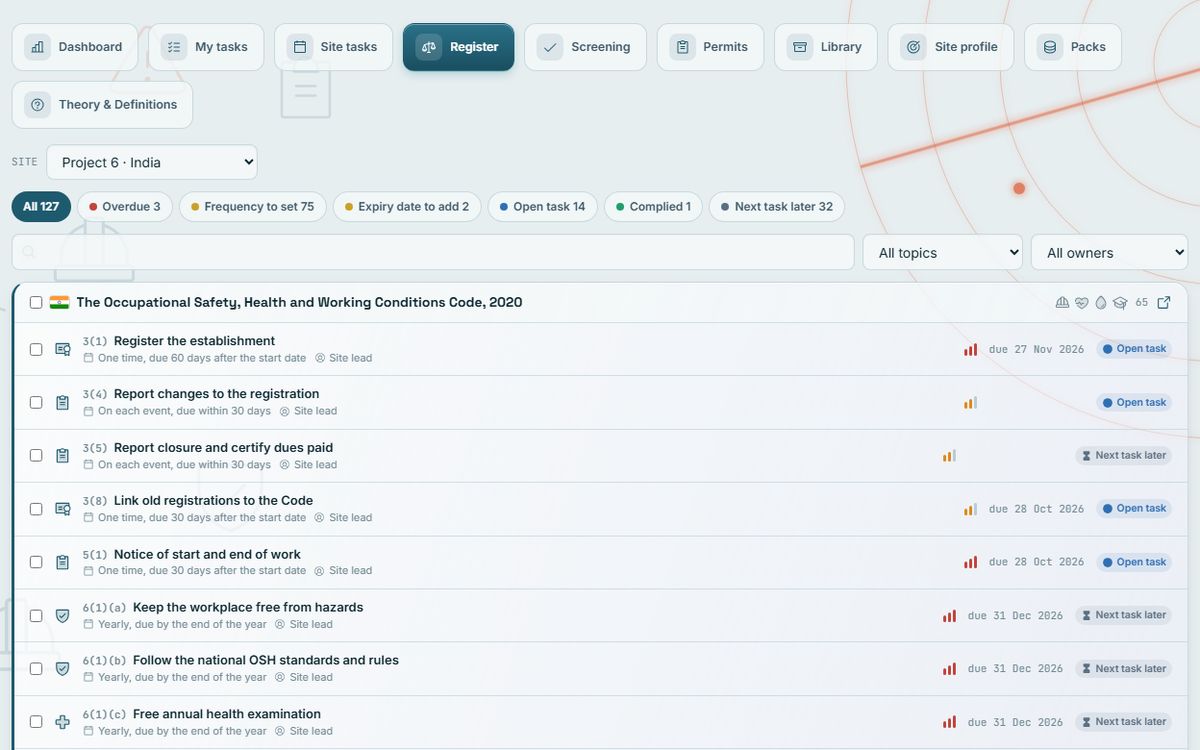The width and height of the screenshot is (1200, 750).
Task: Filter by Overdue 3
Action: (125, 207)
